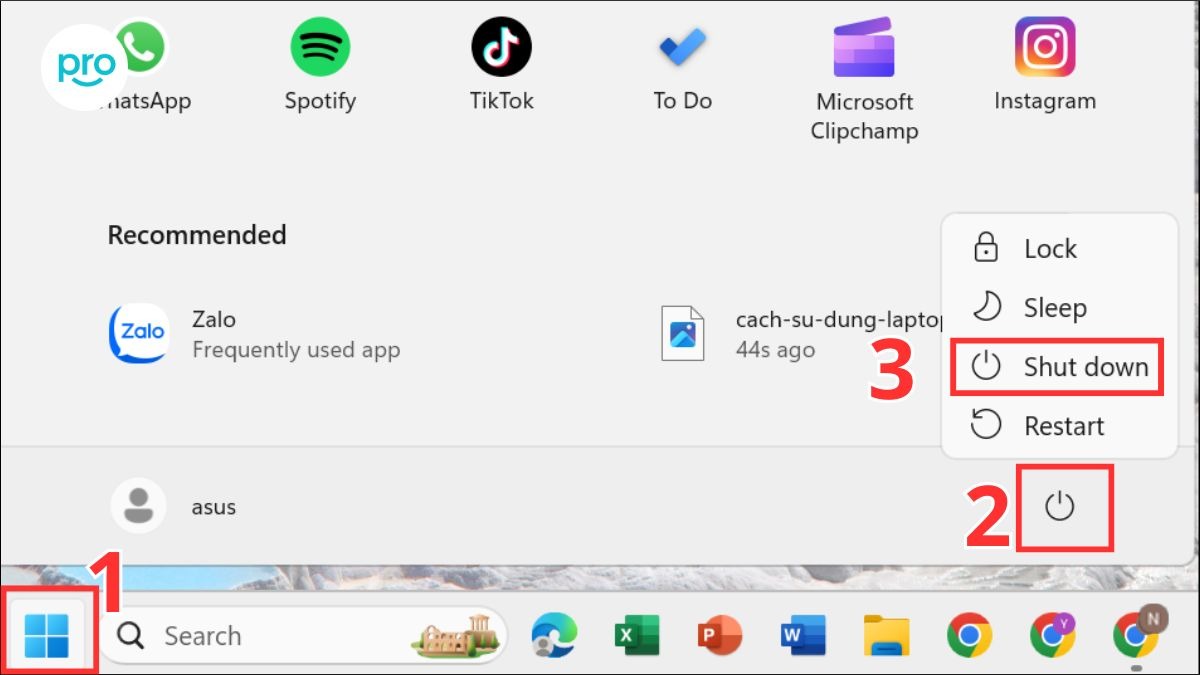
Task: Focus the taskbar Search box
Action: [x=303, y=635]
